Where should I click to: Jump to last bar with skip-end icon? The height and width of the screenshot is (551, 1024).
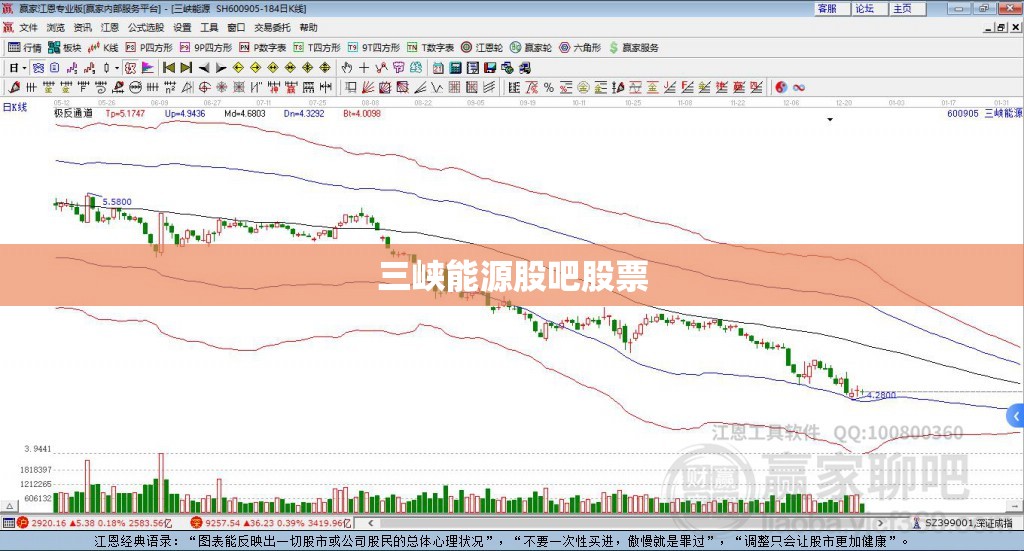click(x=186, y=68)
